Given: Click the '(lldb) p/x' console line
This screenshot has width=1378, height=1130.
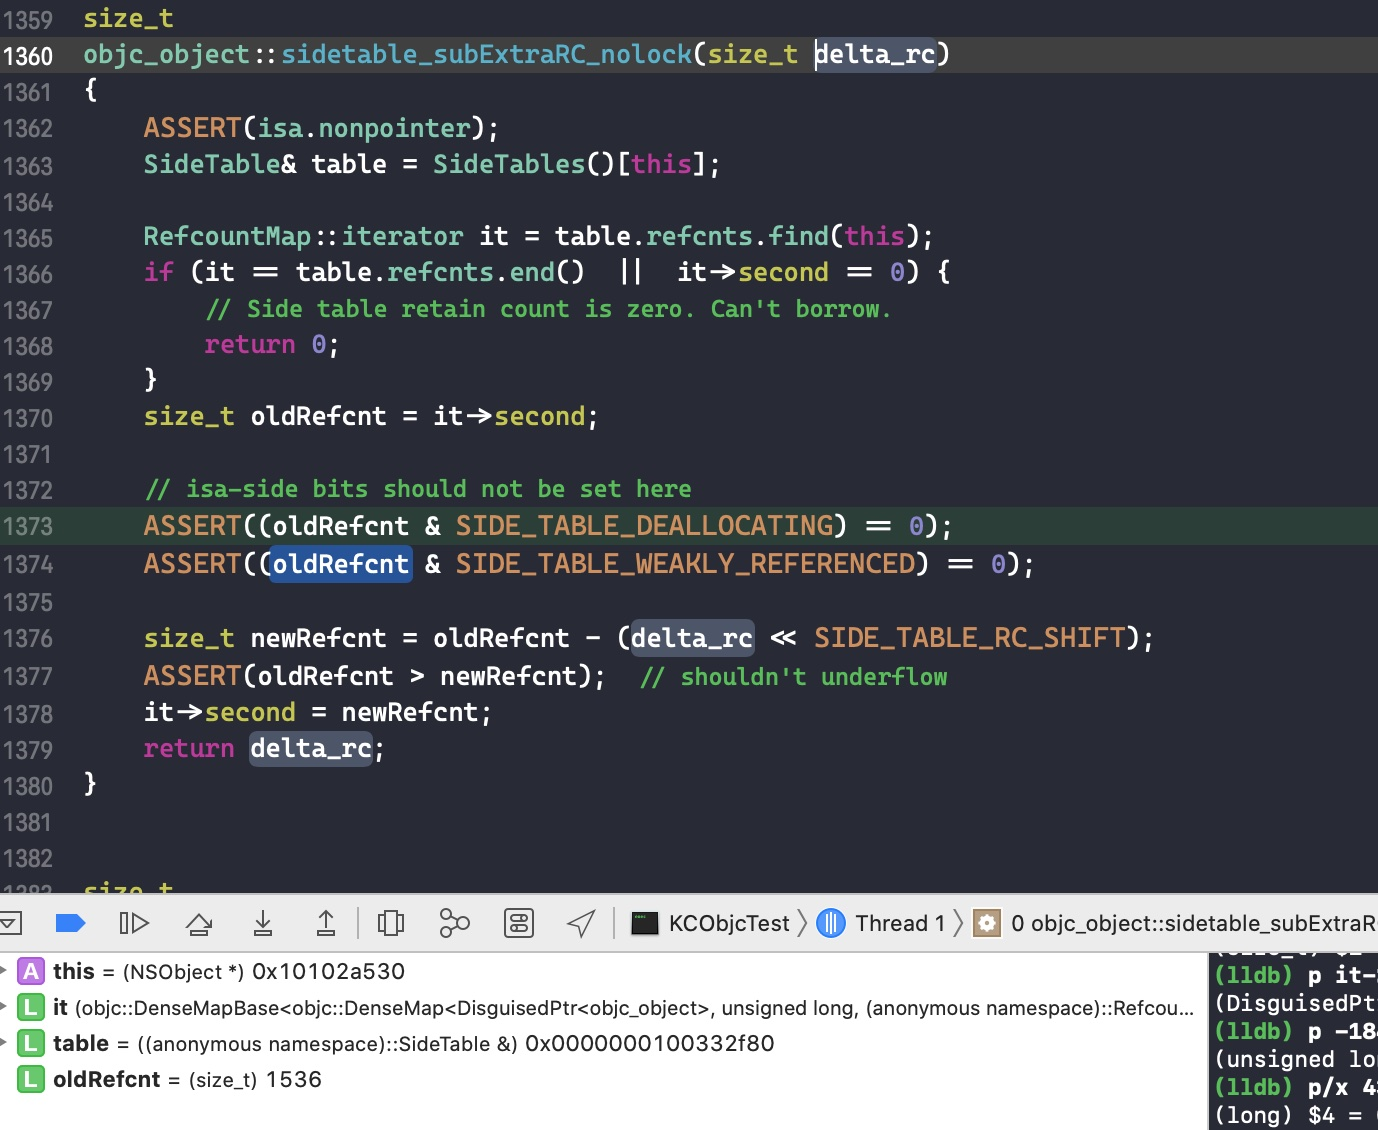Looking at the screenshot, I should click(x=1295, y=1087).
